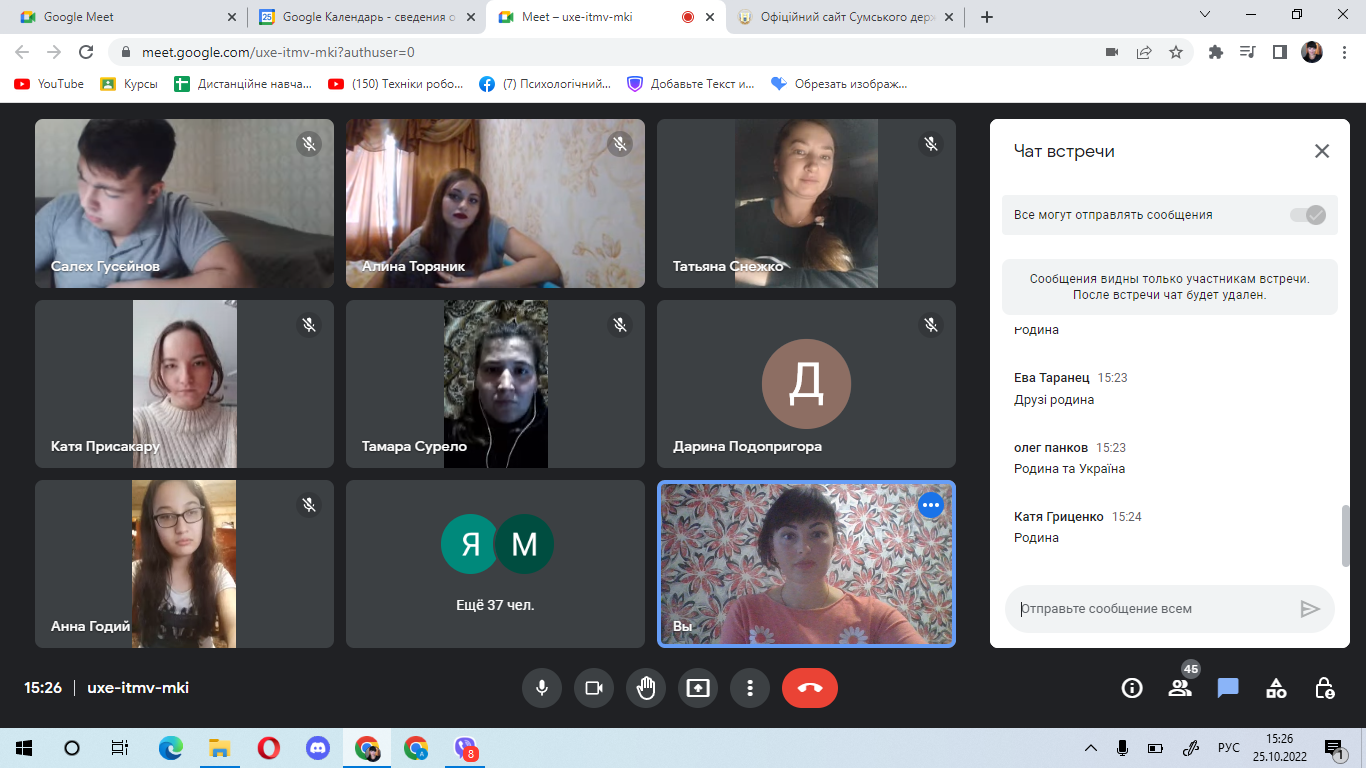Switch to the Офіційний сайт Сумського tab
The height and width of the screenshot is (768, 1366).
846,17
